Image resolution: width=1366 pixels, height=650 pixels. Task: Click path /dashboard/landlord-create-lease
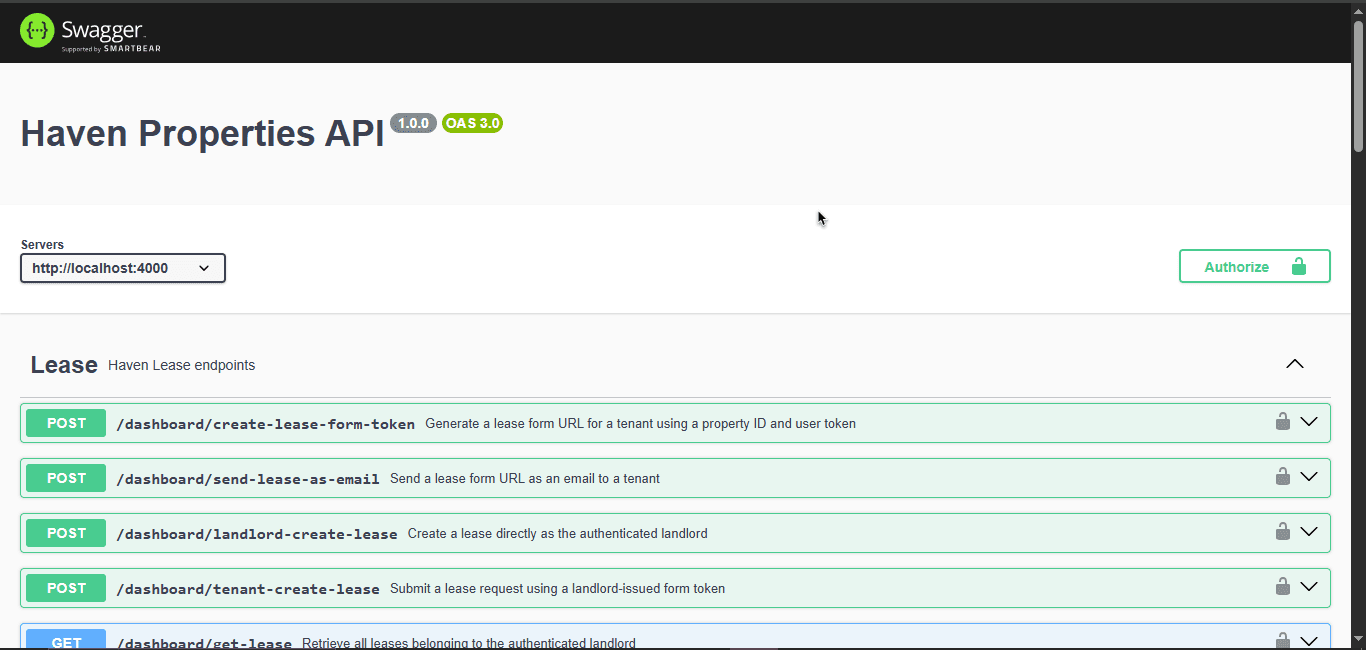tap(257, 534)
